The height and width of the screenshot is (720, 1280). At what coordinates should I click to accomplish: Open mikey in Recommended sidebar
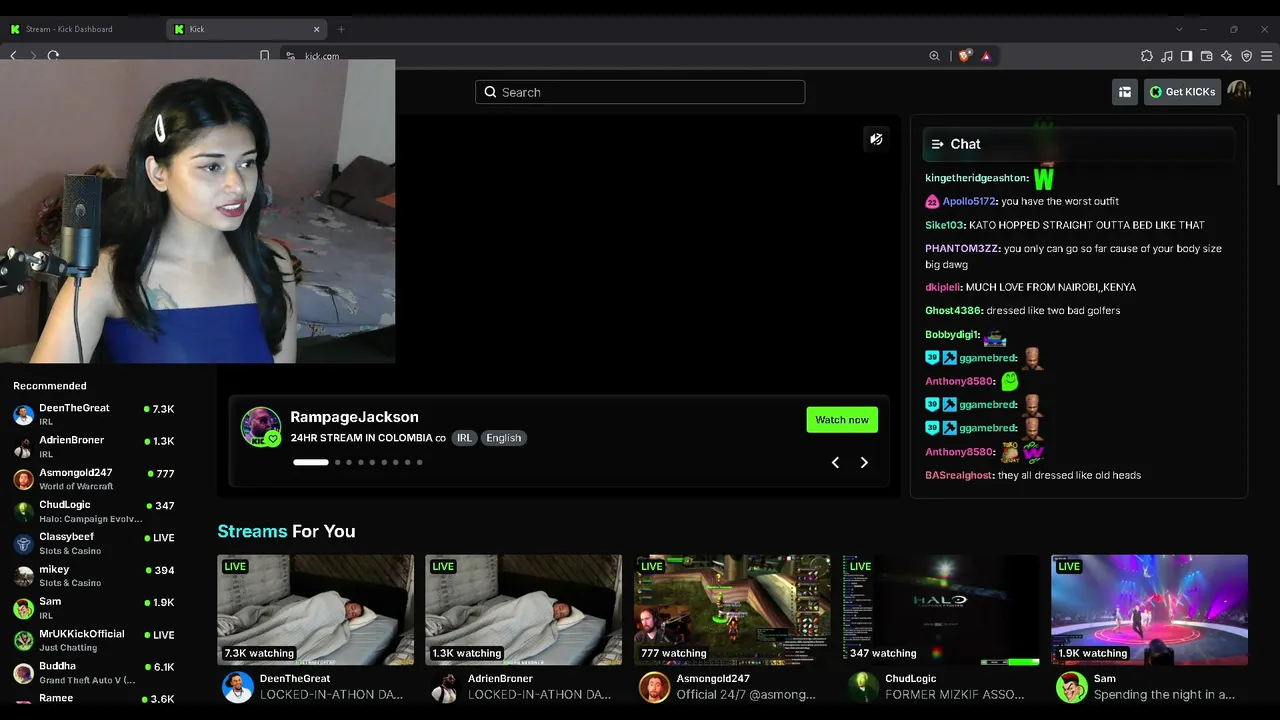[x=95, y=575]
